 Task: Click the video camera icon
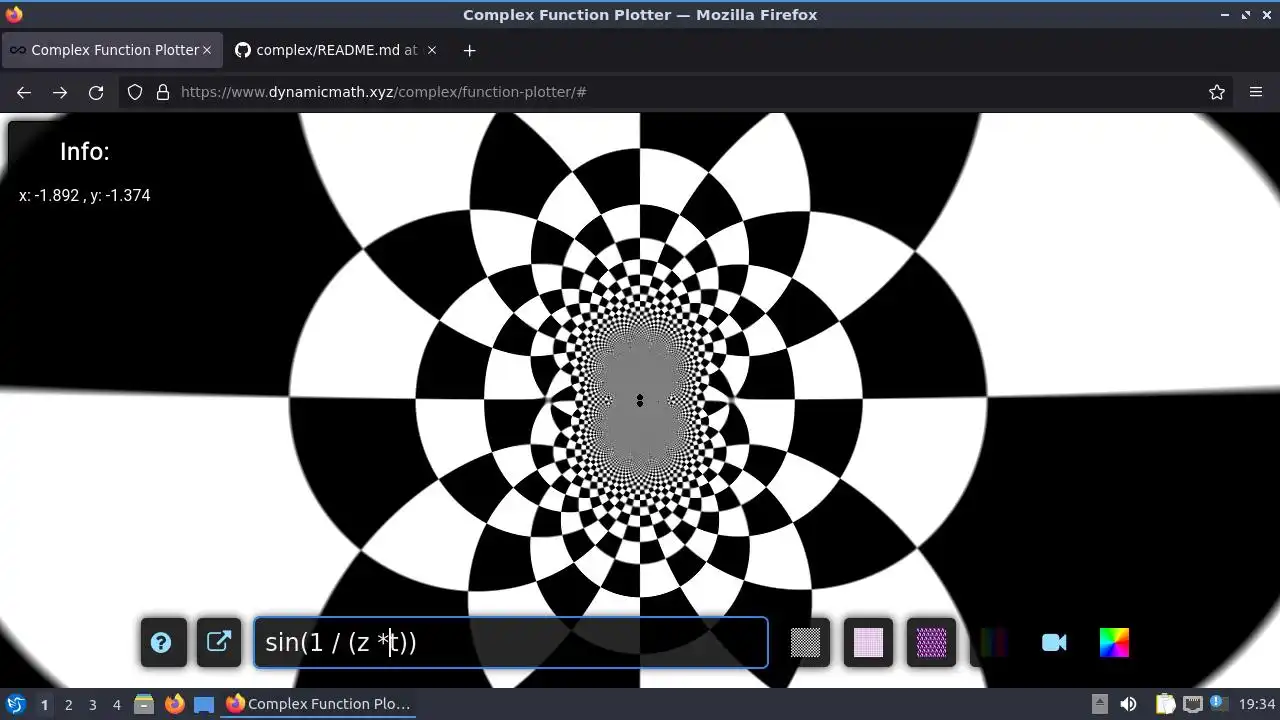[x=1054, y=643]
